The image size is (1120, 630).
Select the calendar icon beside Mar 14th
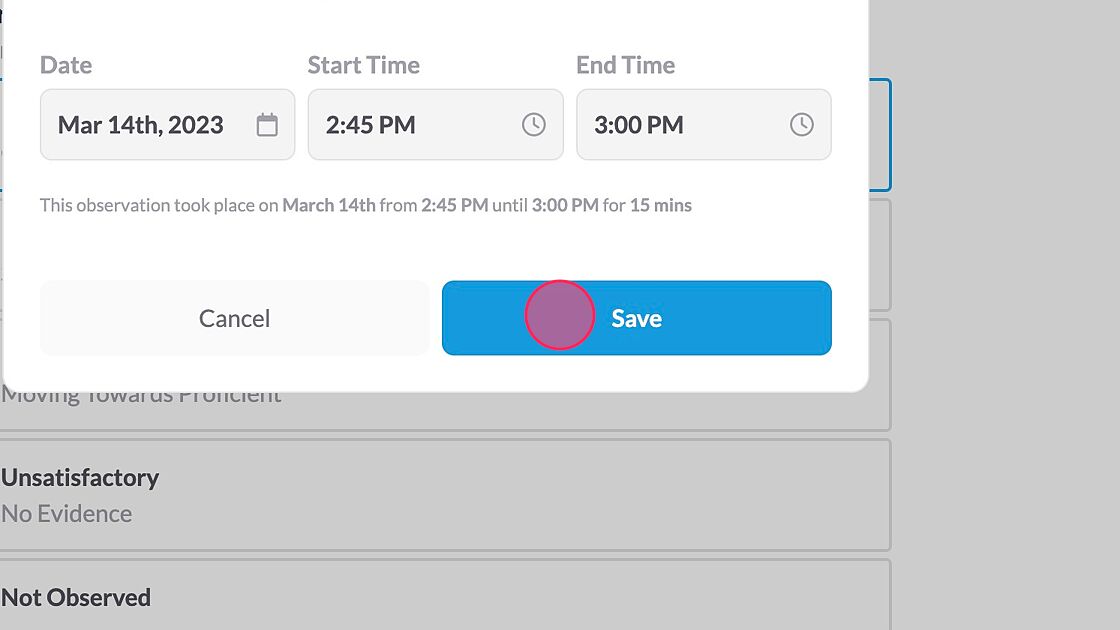[267, 124]
